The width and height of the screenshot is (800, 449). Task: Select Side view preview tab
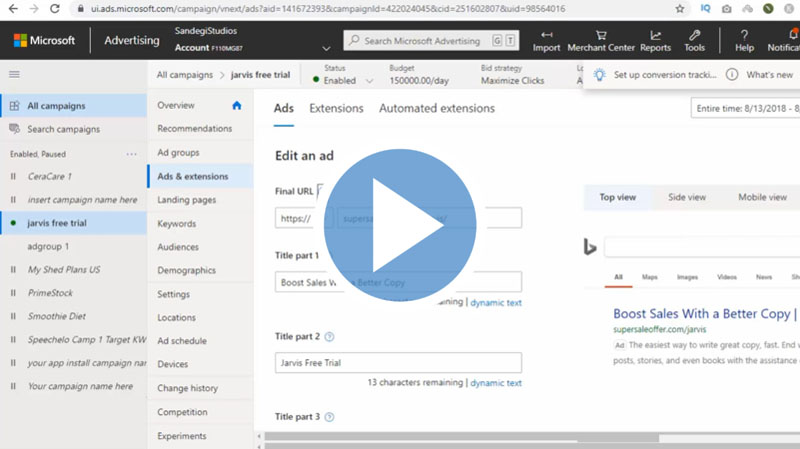[687, 197]
